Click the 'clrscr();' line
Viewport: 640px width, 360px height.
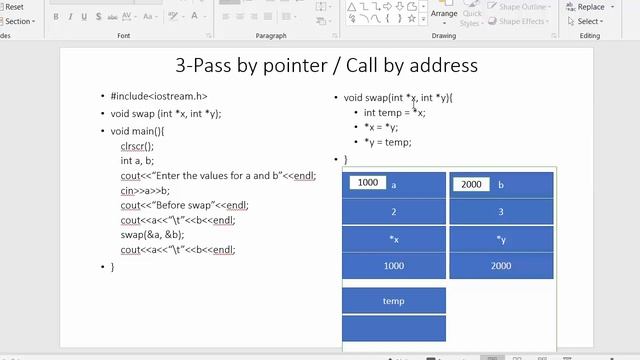click(137, 146)
